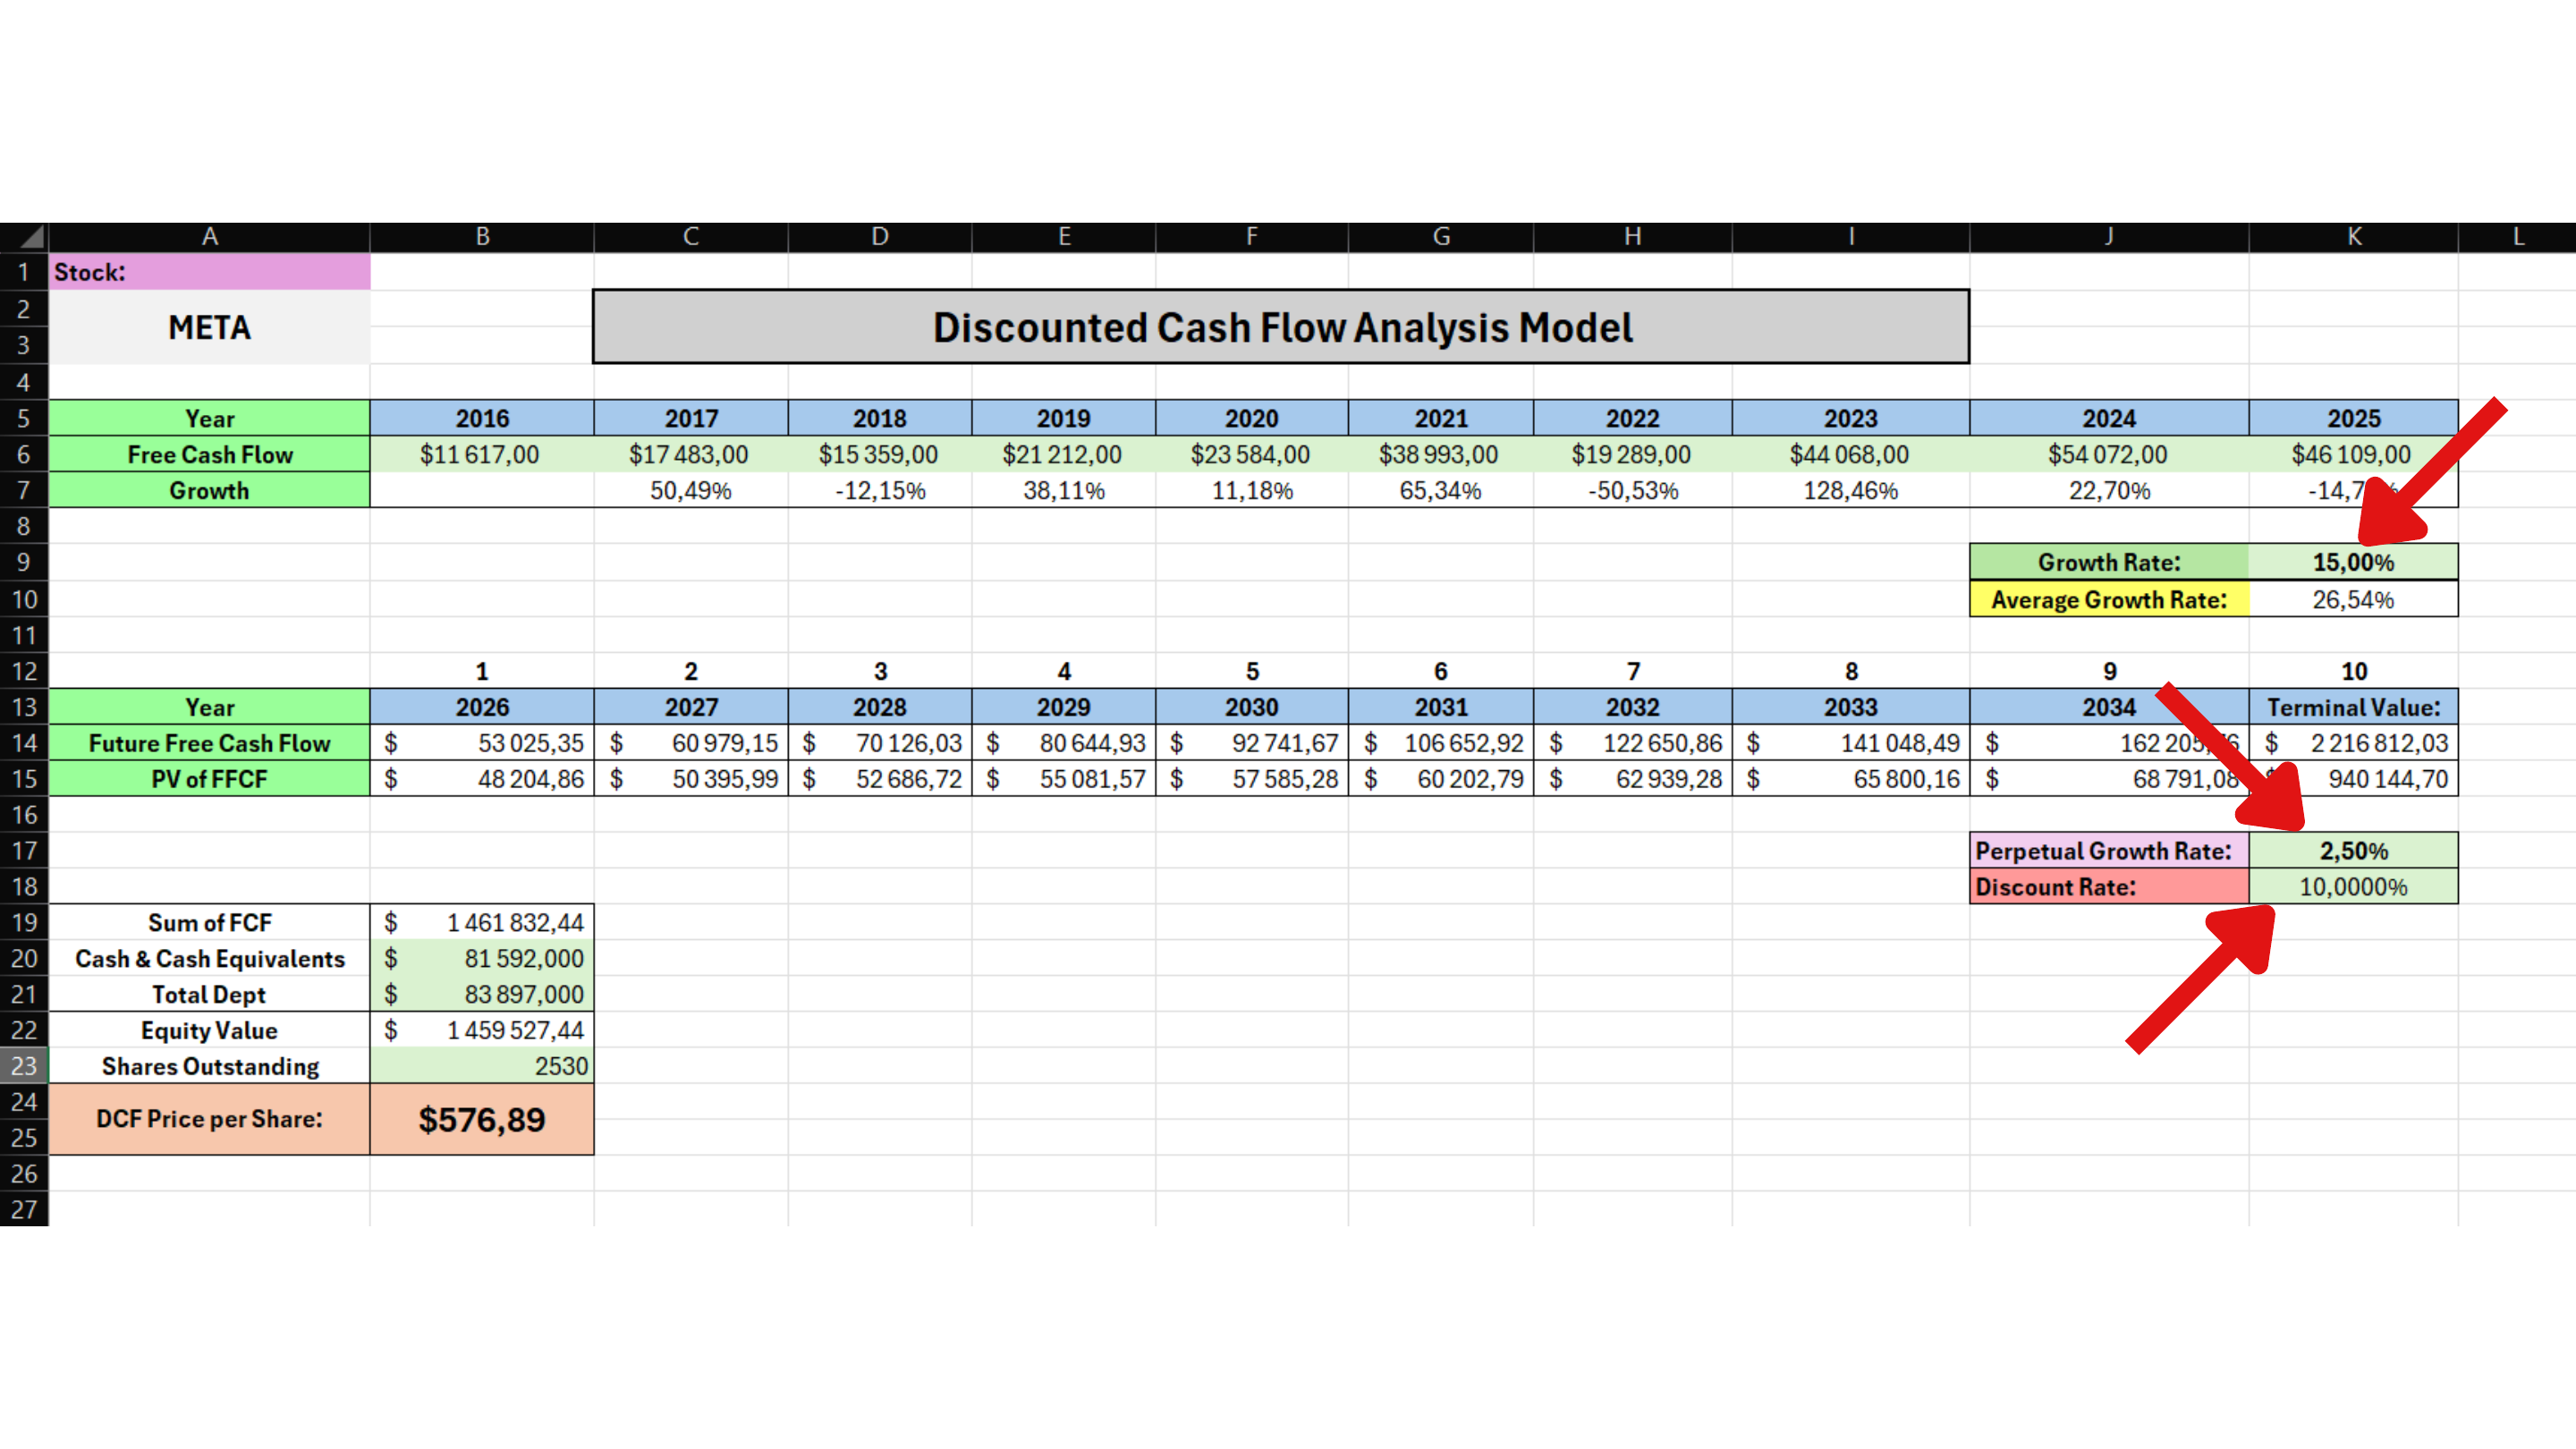Click the DCF Price per Share $576,89

482,1119
